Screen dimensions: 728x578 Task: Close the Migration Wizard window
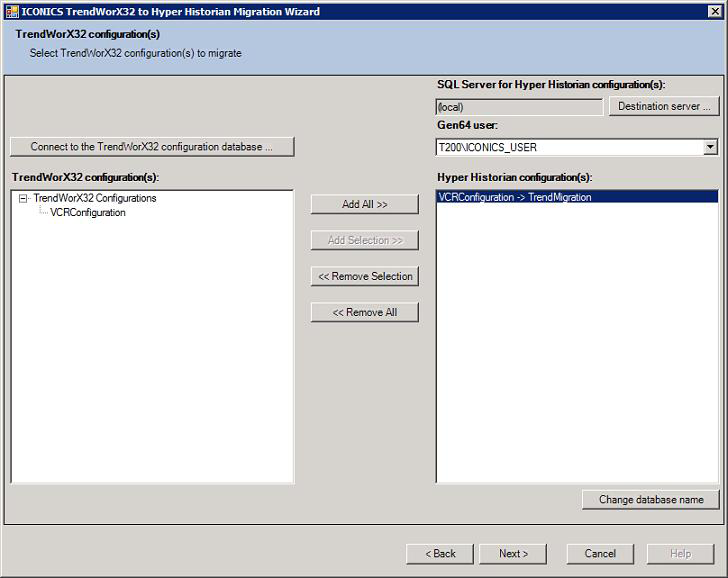pyautogui.click(x=714, y=11)
